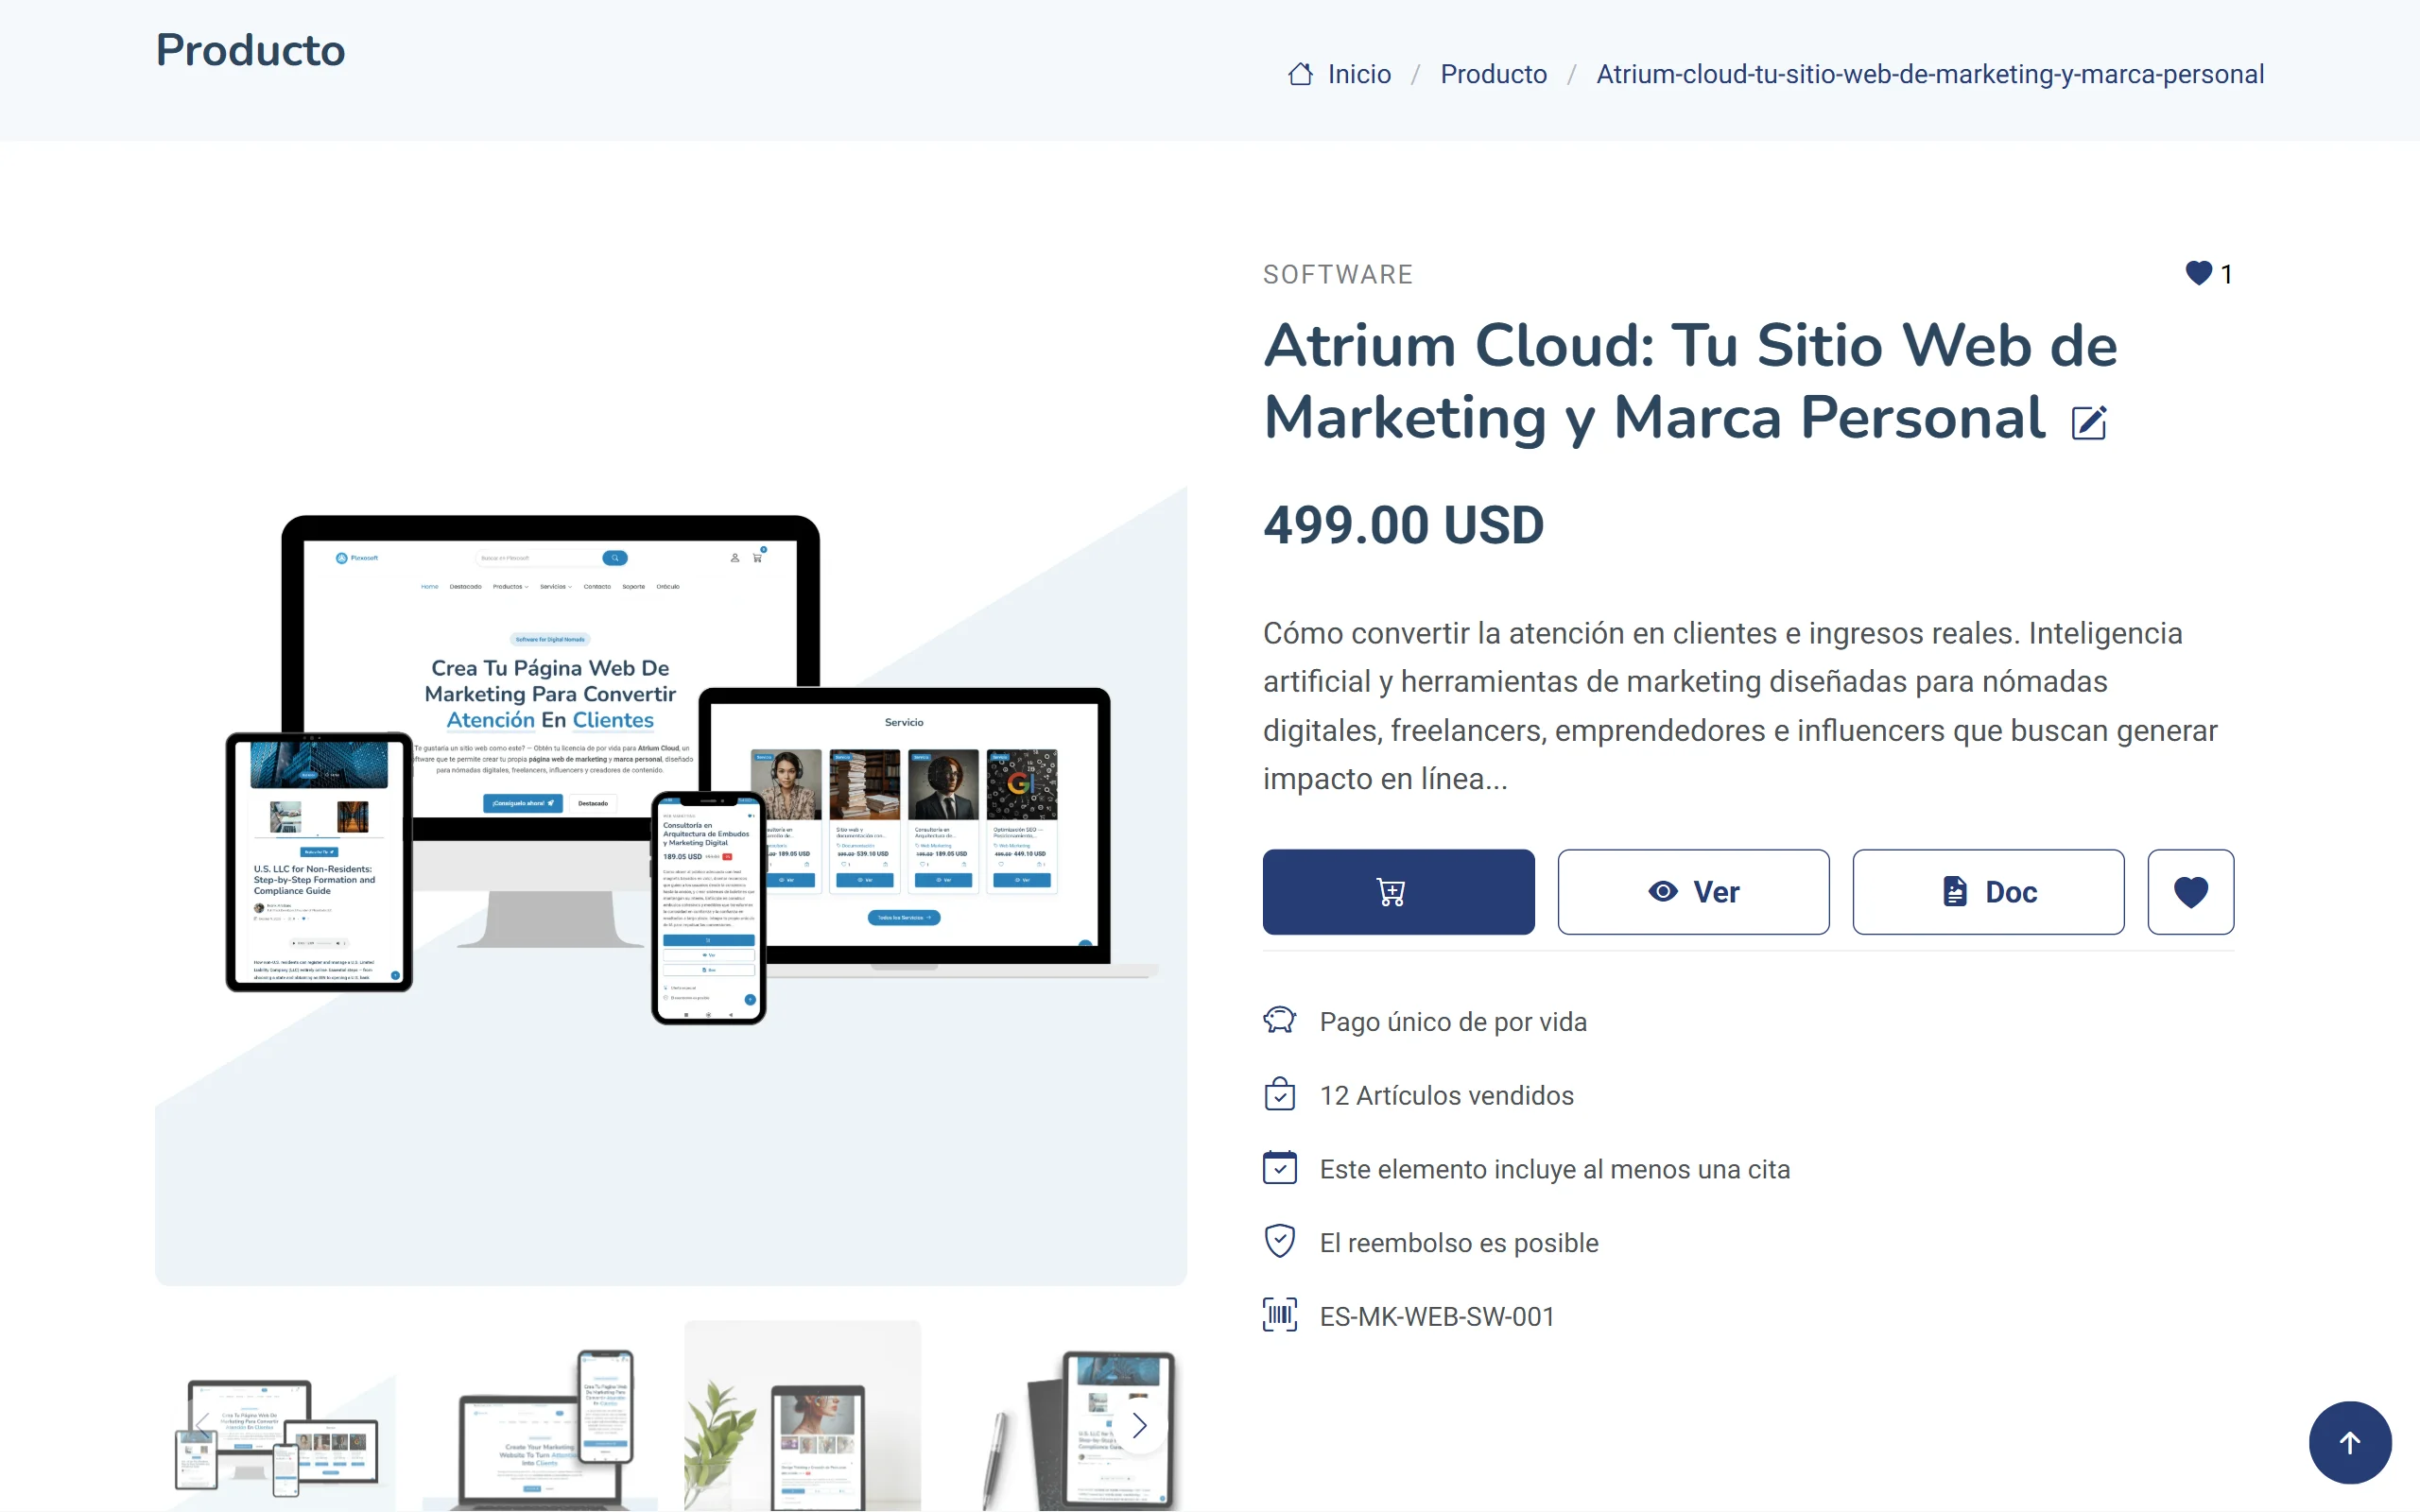Click the Atrium Cloud product title

pos(1690,381)
